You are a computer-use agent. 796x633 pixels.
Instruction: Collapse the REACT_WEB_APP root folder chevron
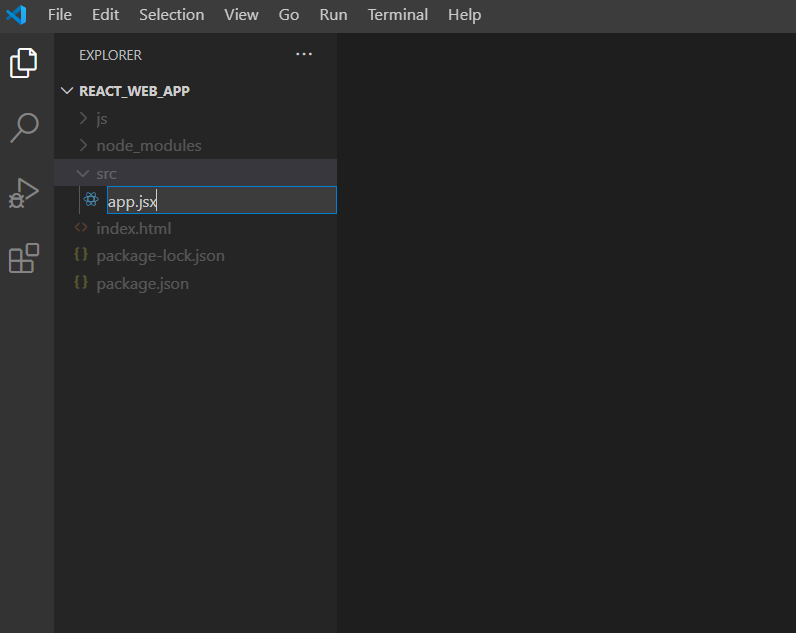67,91
